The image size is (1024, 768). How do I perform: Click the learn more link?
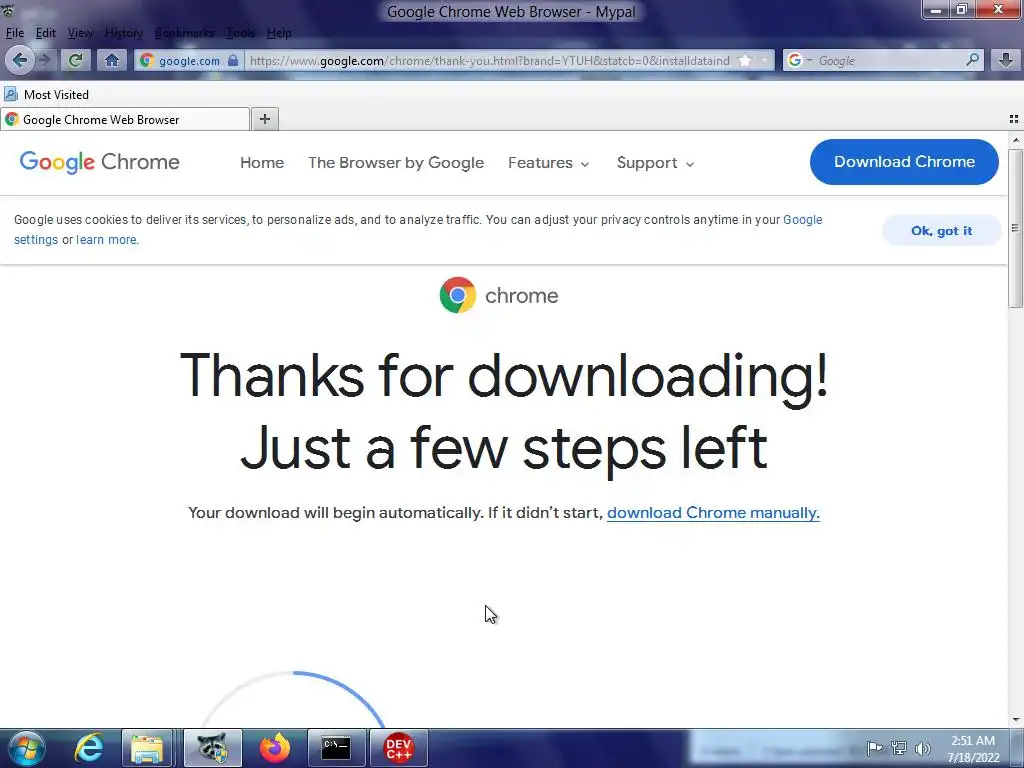tap(106, 240)
